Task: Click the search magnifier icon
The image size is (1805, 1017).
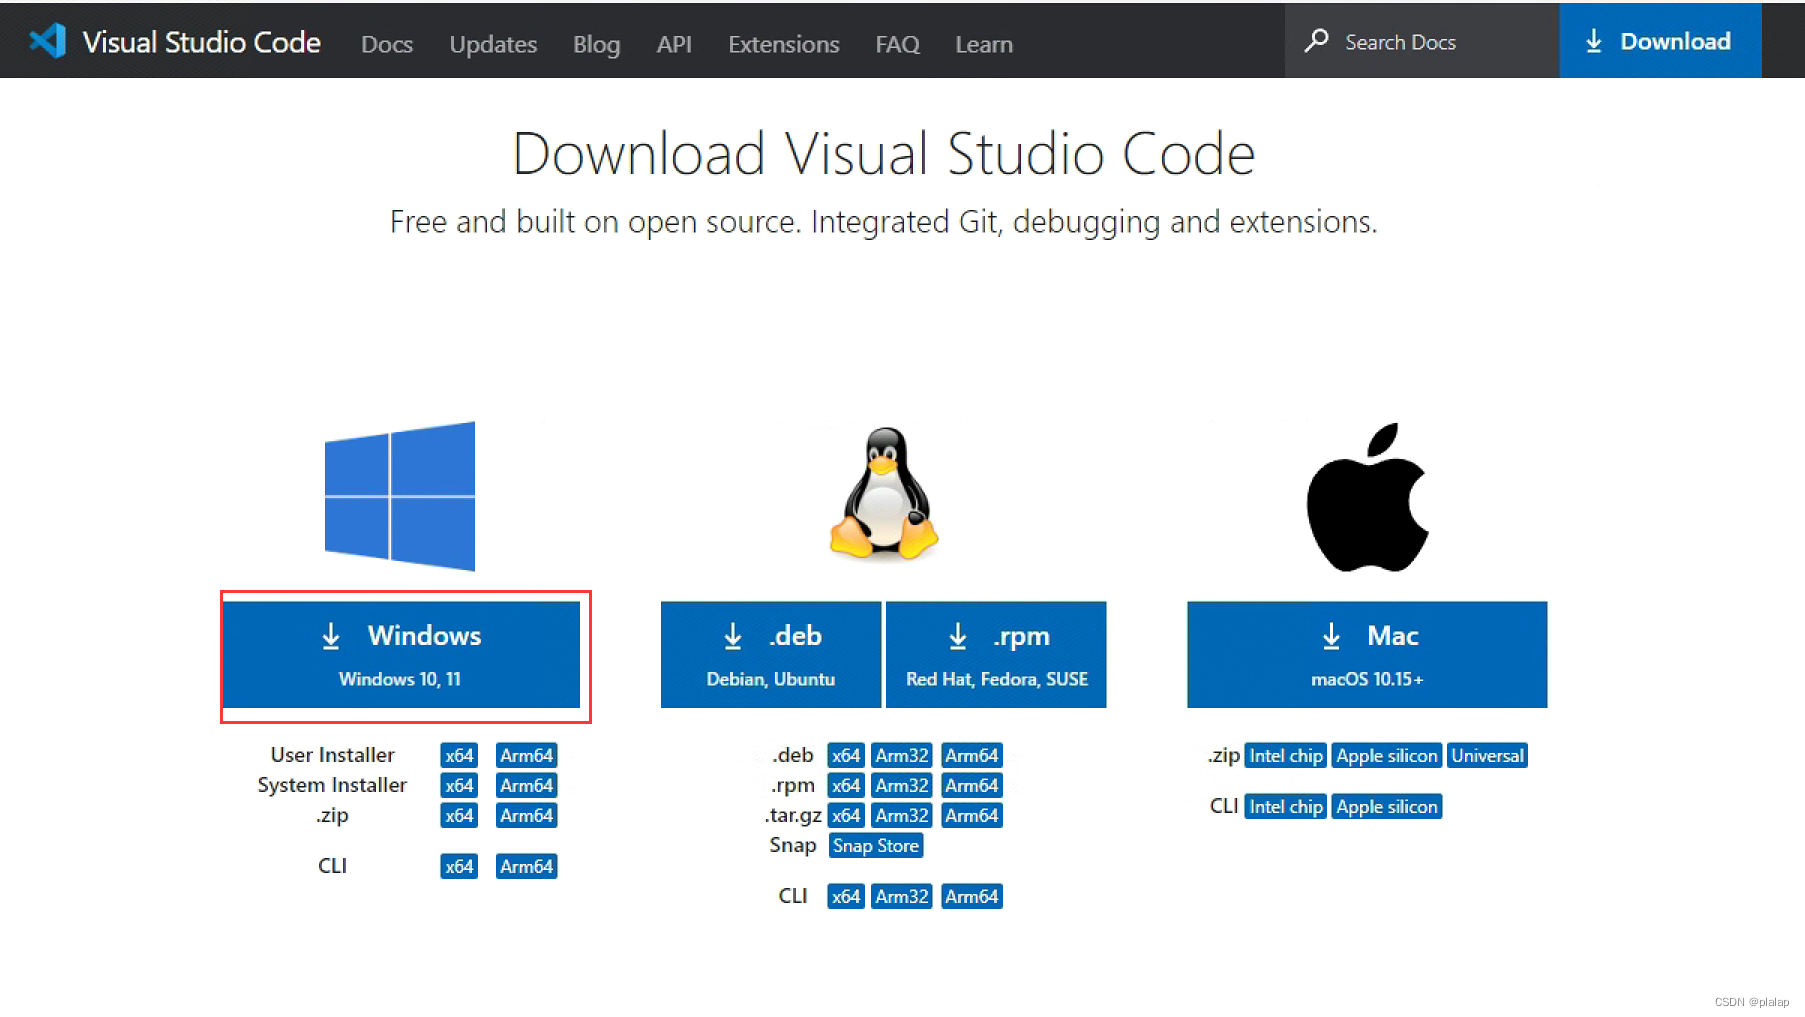Action: click(x=1317, y=41)
